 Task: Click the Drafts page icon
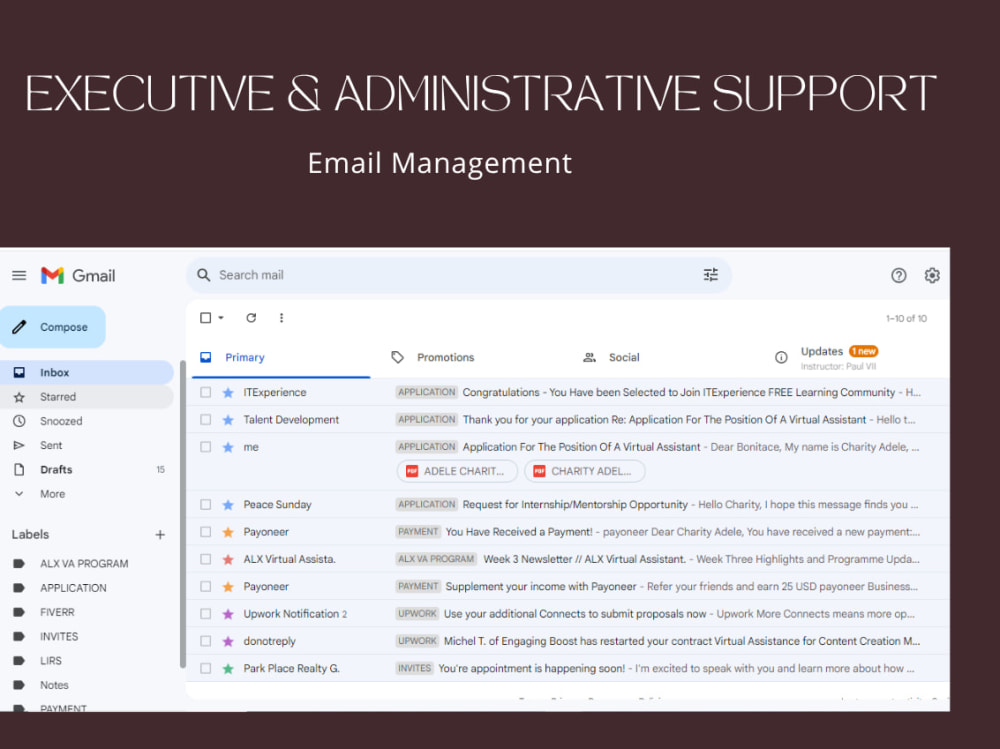[19, 470]
